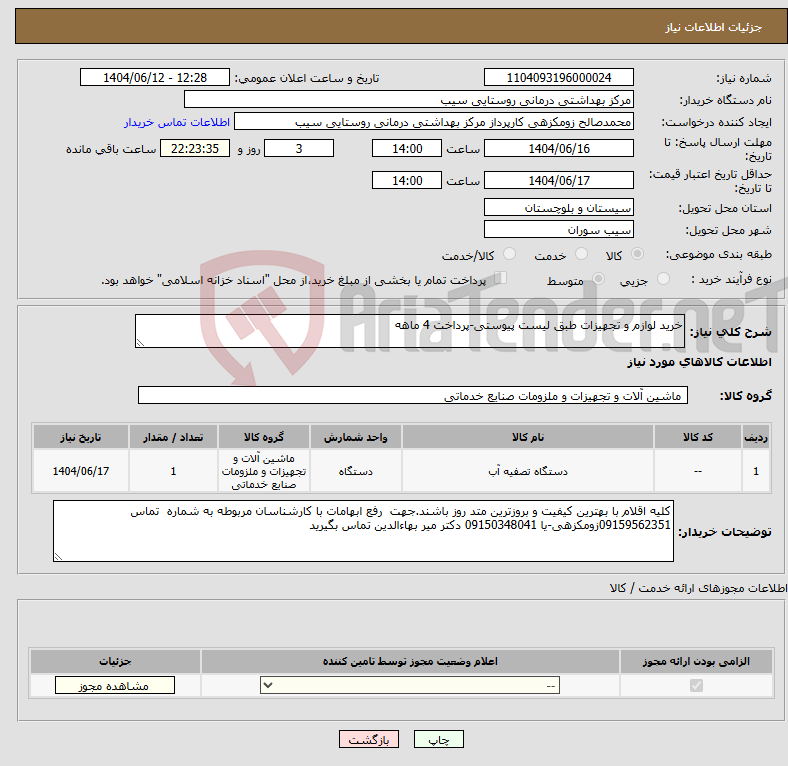The height and width of the screenshot is (766, 788).
Task: Click the resize grip of buyer notes textarea
Action: 58,557
